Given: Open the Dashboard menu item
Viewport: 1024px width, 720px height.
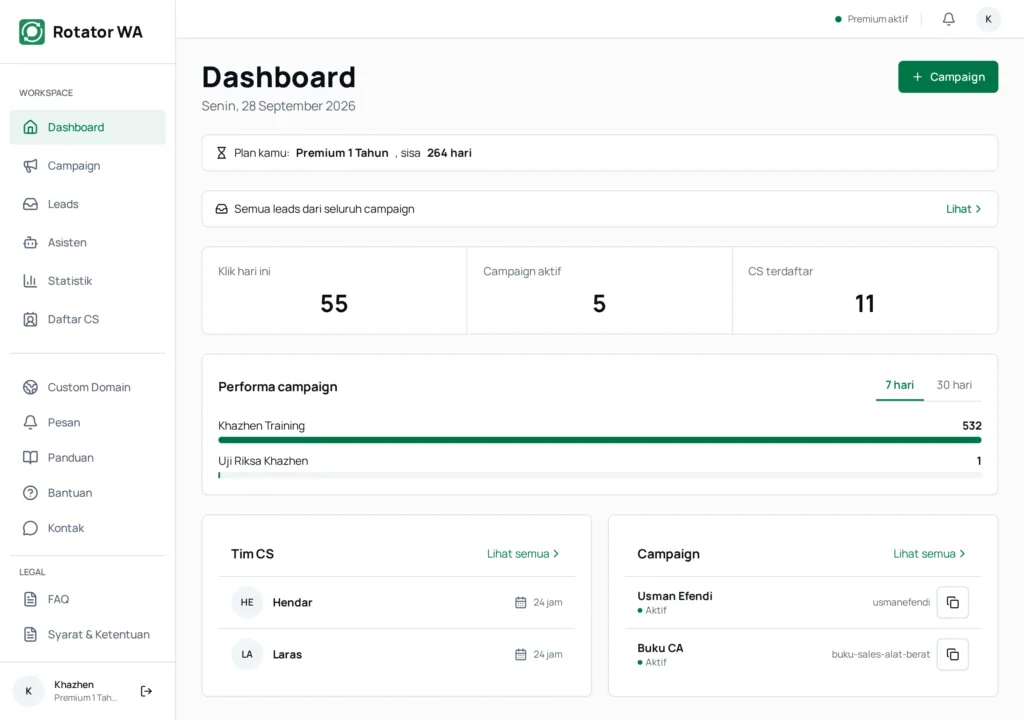Looking at the screenshot, I should click(88, 127).
